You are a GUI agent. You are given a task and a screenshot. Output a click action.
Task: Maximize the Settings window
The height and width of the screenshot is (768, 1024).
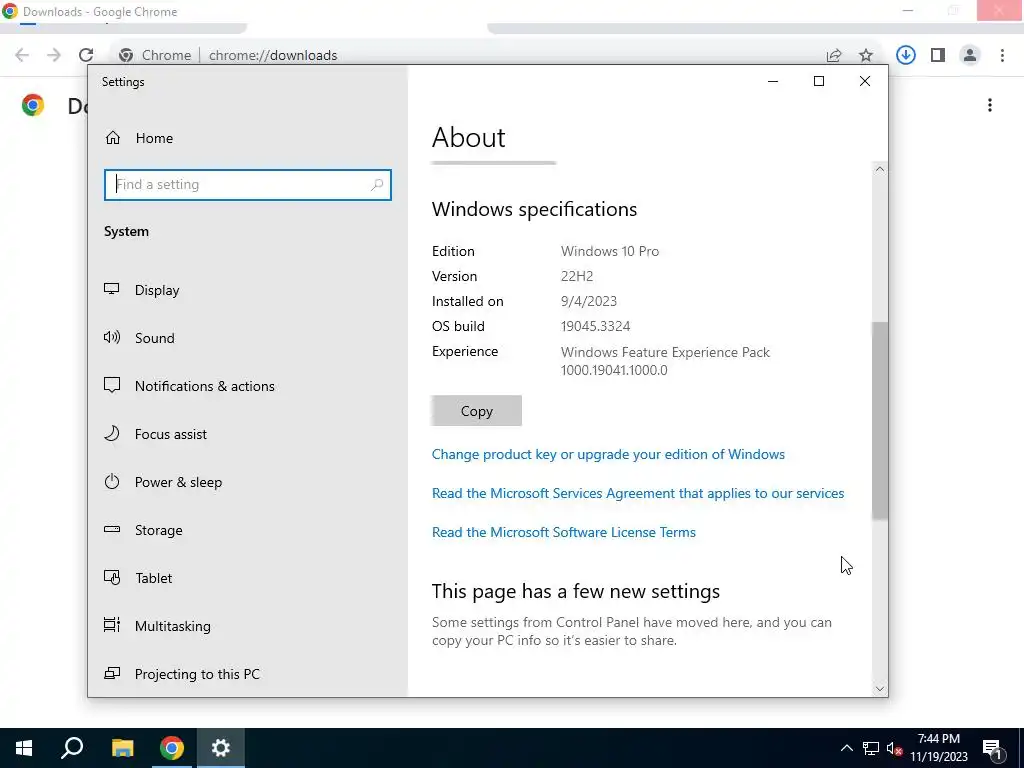click(819, 81)
